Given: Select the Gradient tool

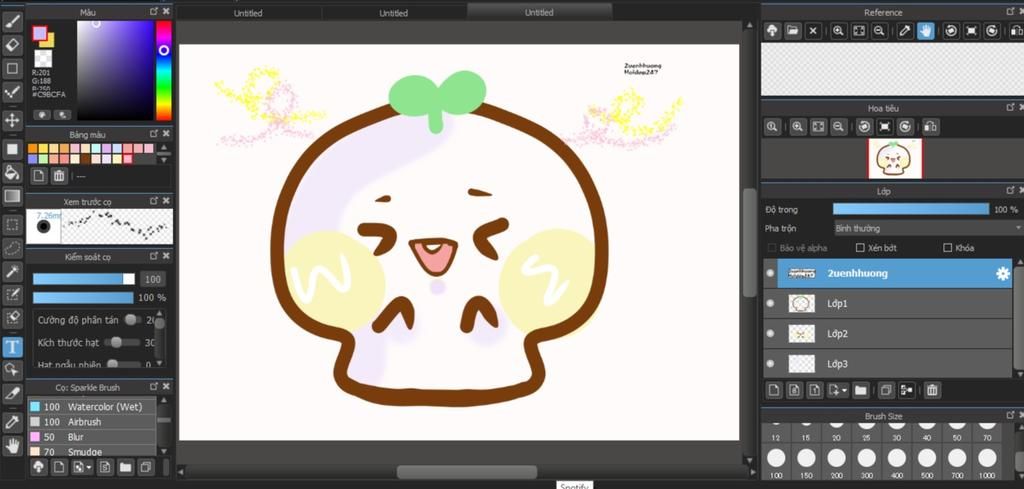Looking at the screenshot, I should [12, 196].
